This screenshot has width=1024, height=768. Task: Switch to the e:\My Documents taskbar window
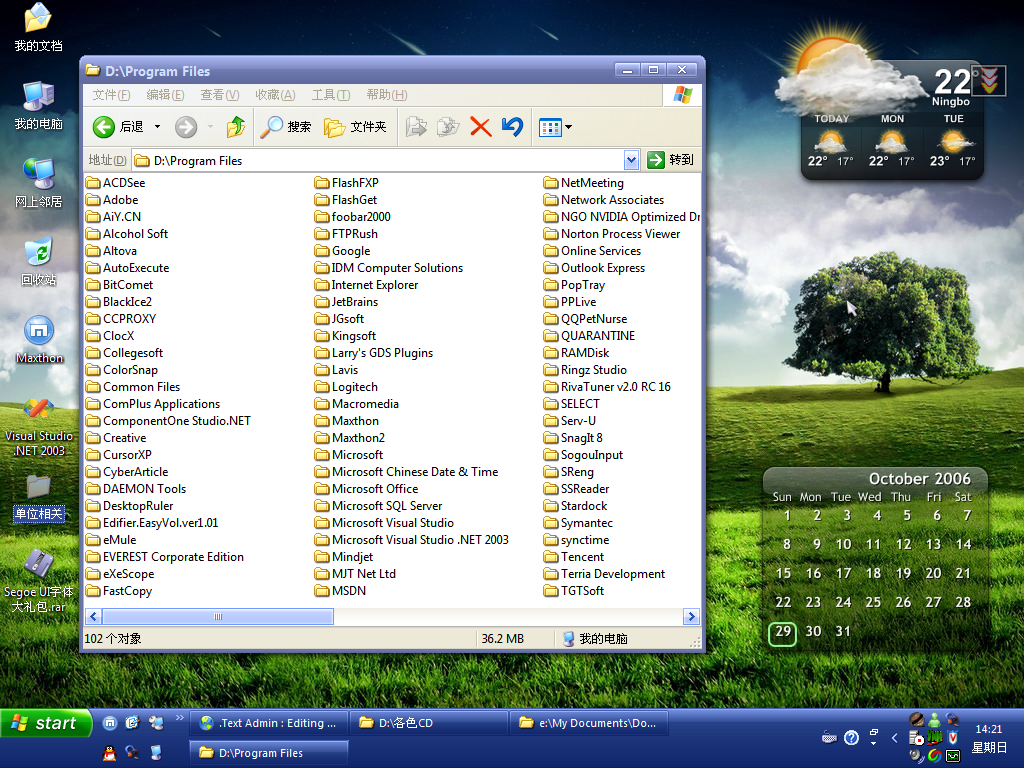[589, 723]
